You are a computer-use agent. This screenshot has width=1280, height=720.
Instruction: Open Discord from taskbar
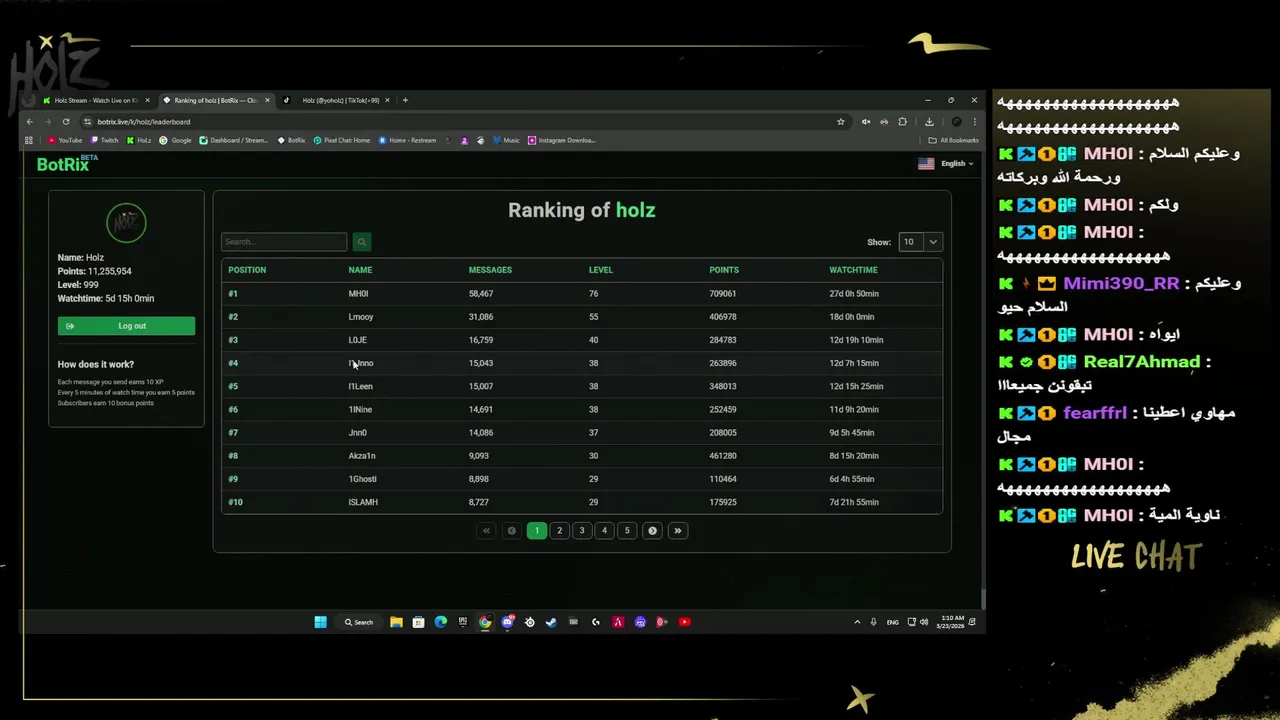tap(507, 622)
